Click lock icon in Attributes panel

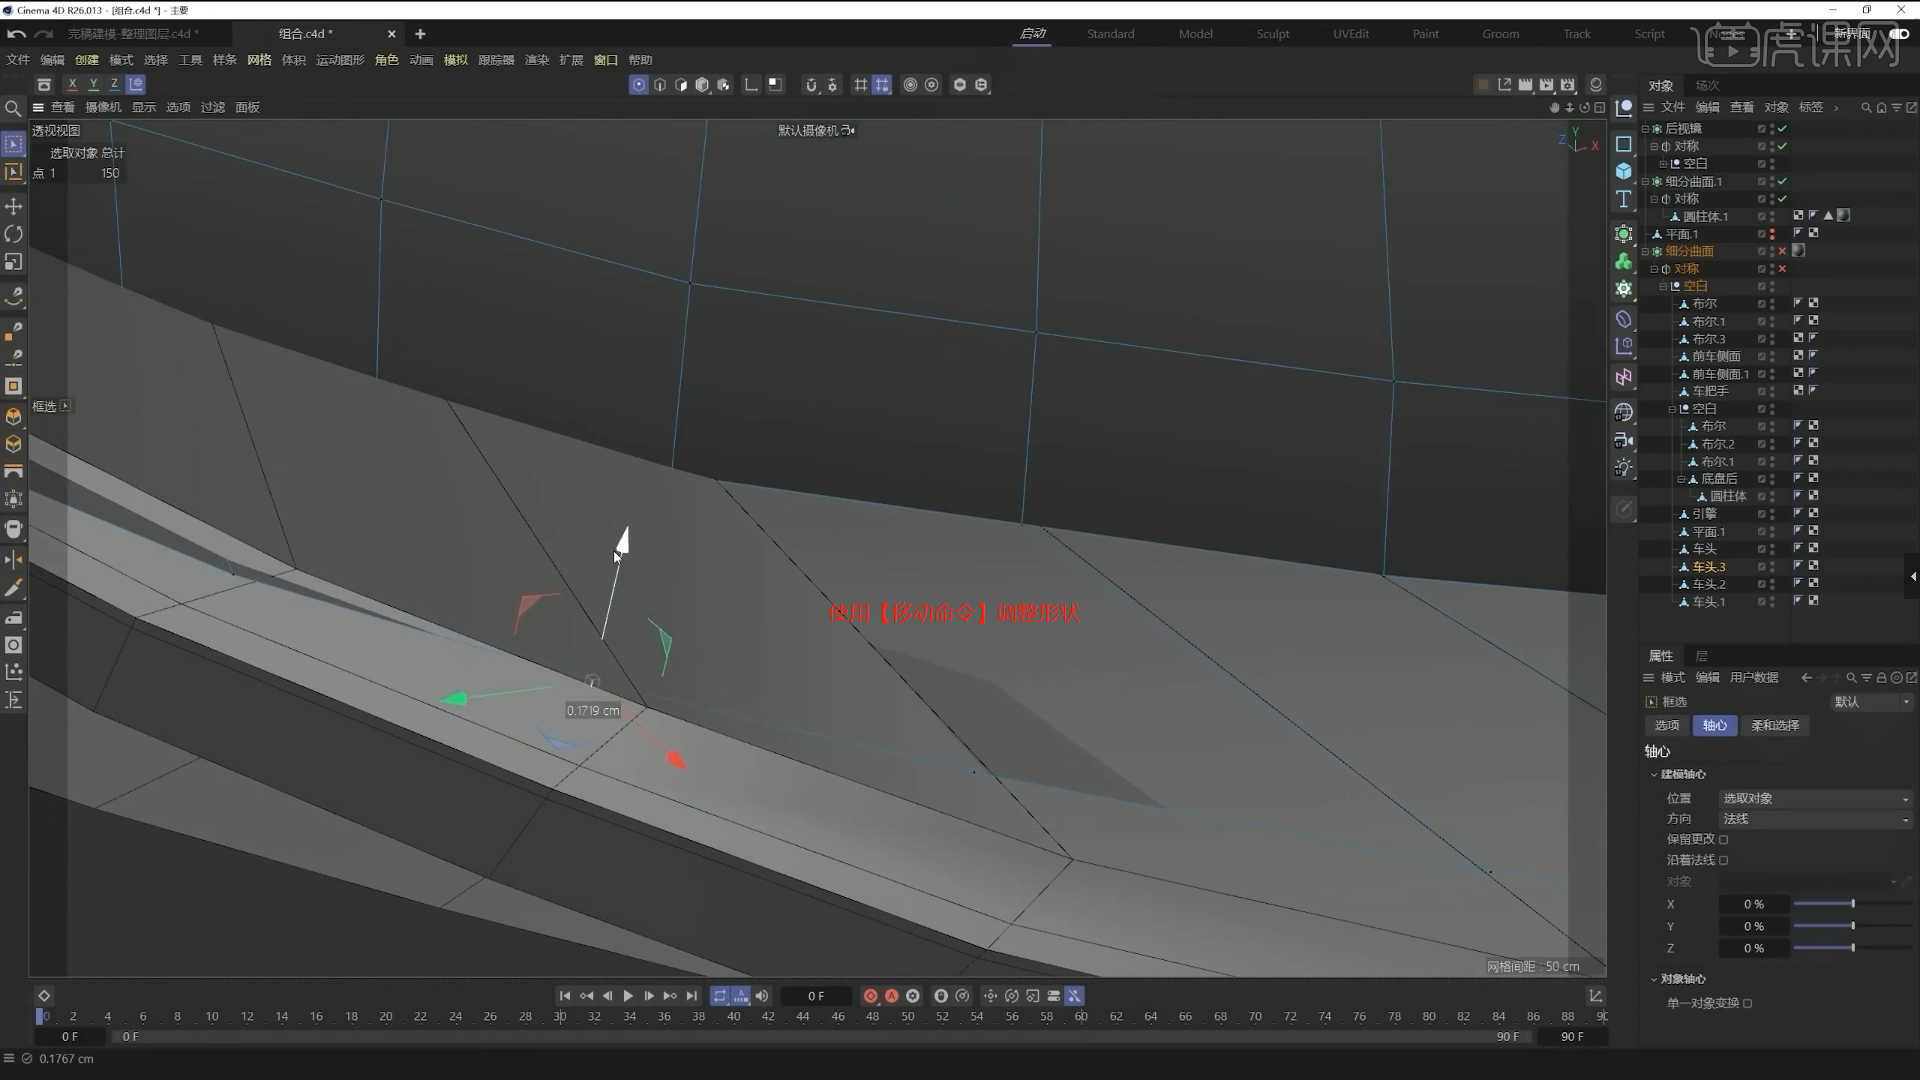tap(1881, 678)
